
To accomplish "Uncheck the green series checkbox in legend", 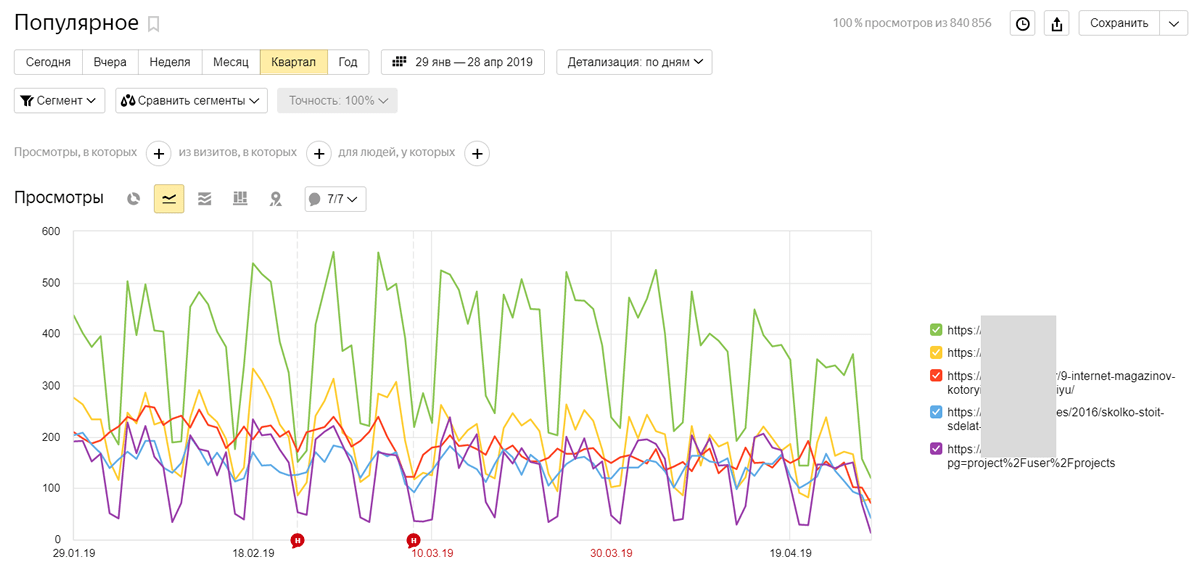I will point(936,330).
